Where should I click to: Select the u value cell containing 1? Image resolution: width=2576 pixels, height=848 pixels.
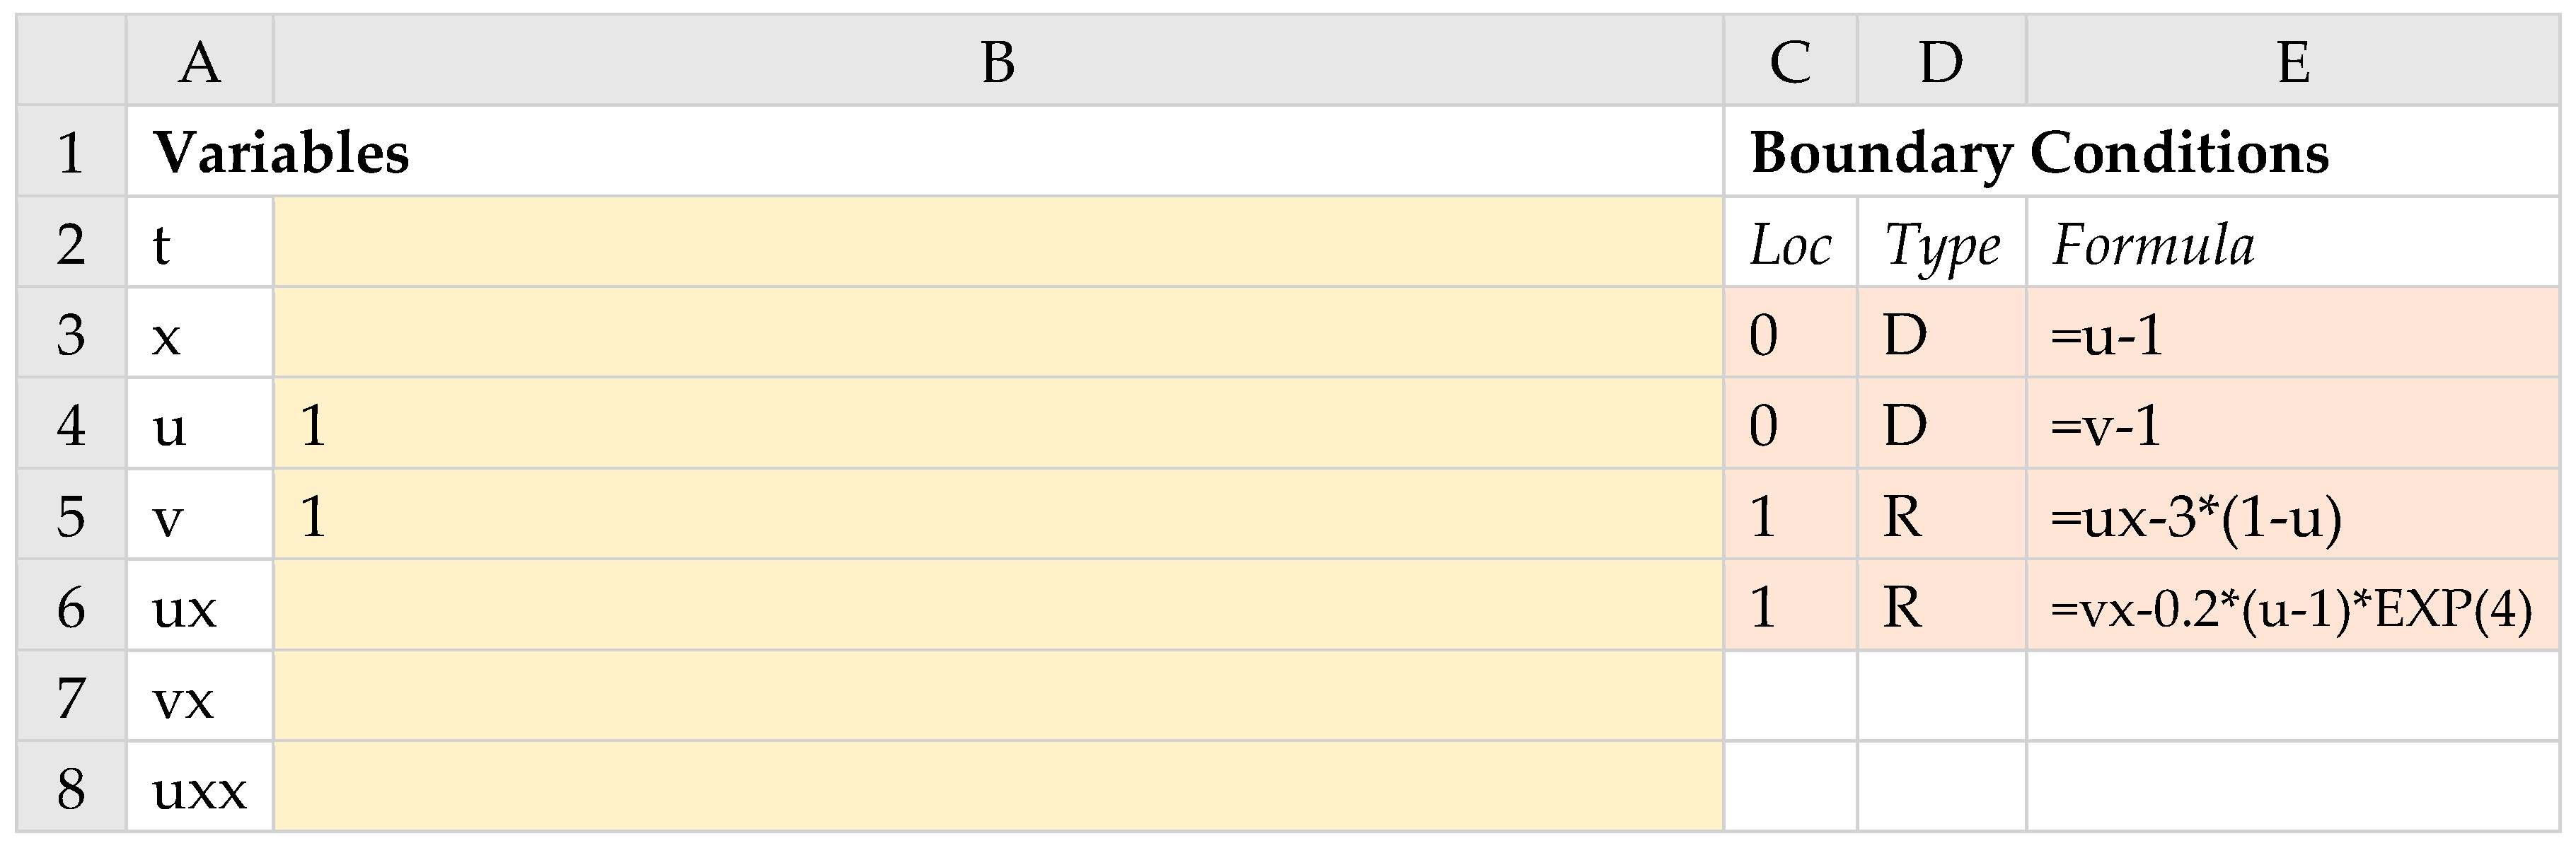point(997,425)
